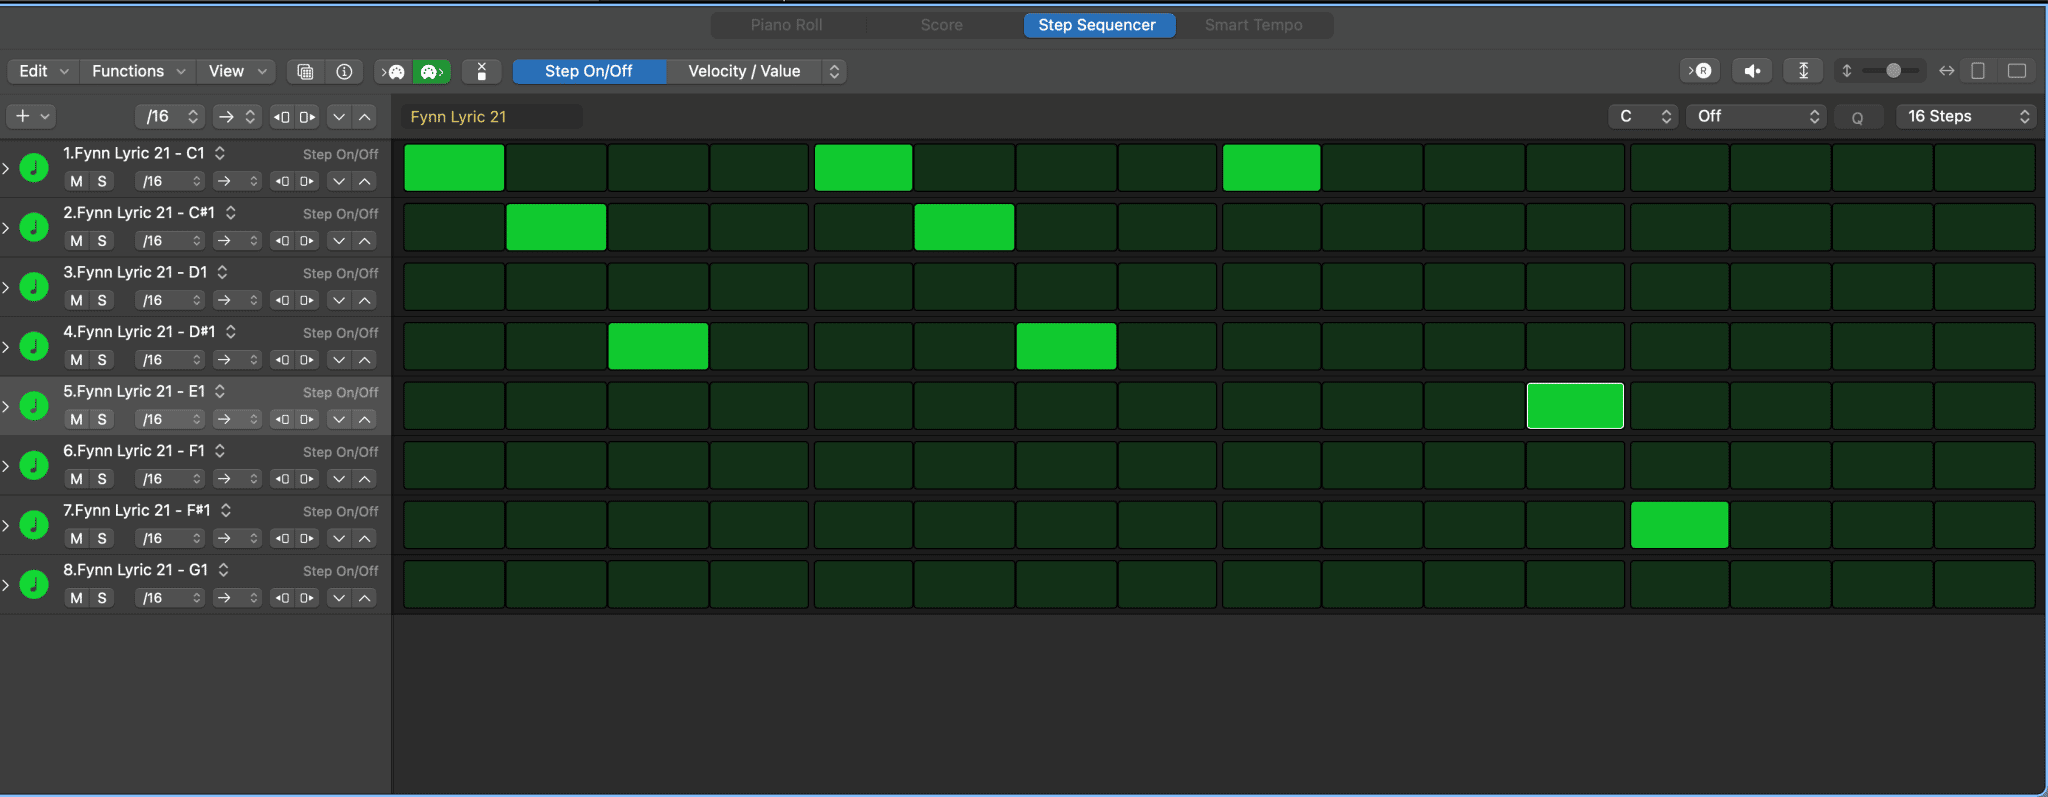Screen dimensions: 2048x797
Task: Open the Pattern Browser icon in toolbar
Action: click(306, 71)
